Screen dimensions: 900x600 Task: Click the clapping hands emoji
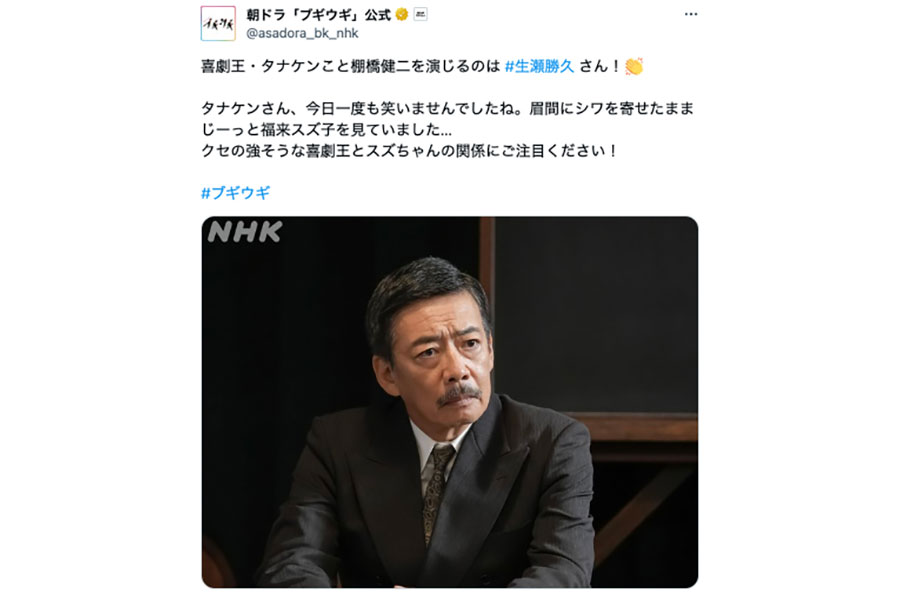pyautogui.click(x=634, y=67)
